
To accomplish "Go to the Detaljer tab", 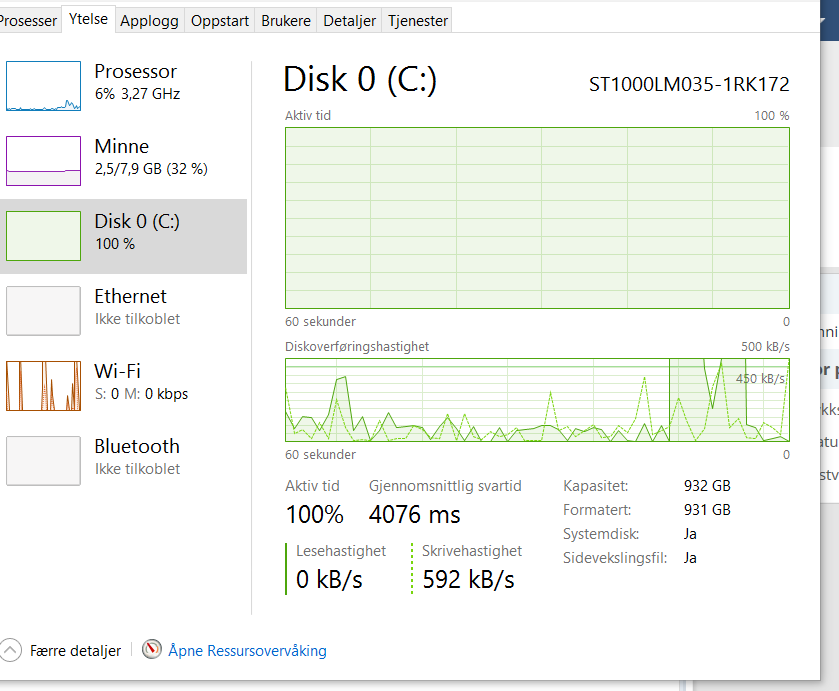I will point(349,20).
